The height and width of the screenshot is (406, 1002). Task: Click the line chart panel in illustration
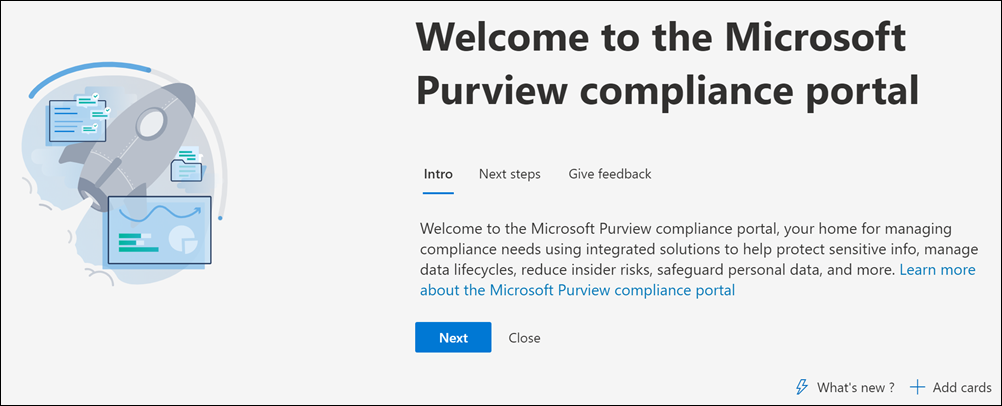[x=160, y=230]
